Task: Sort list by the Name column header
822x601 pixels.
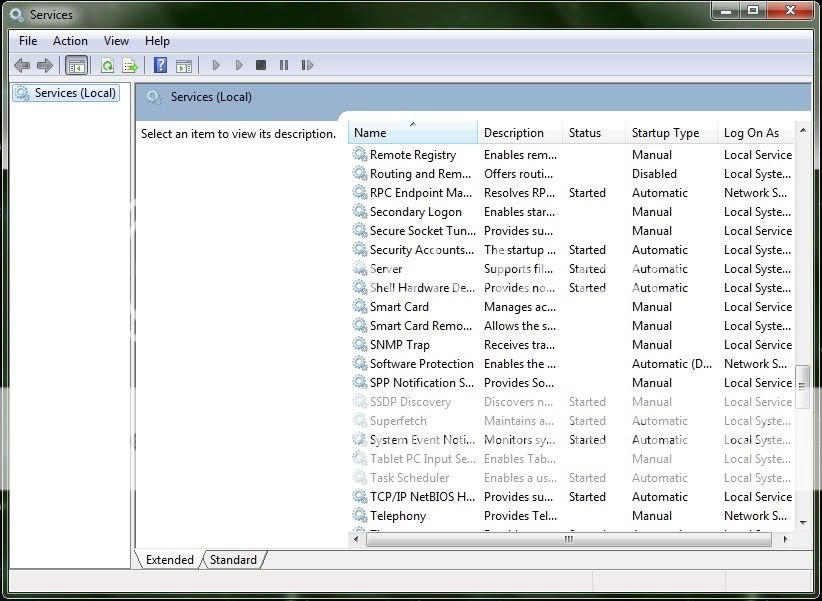Action: coord(412,133)
